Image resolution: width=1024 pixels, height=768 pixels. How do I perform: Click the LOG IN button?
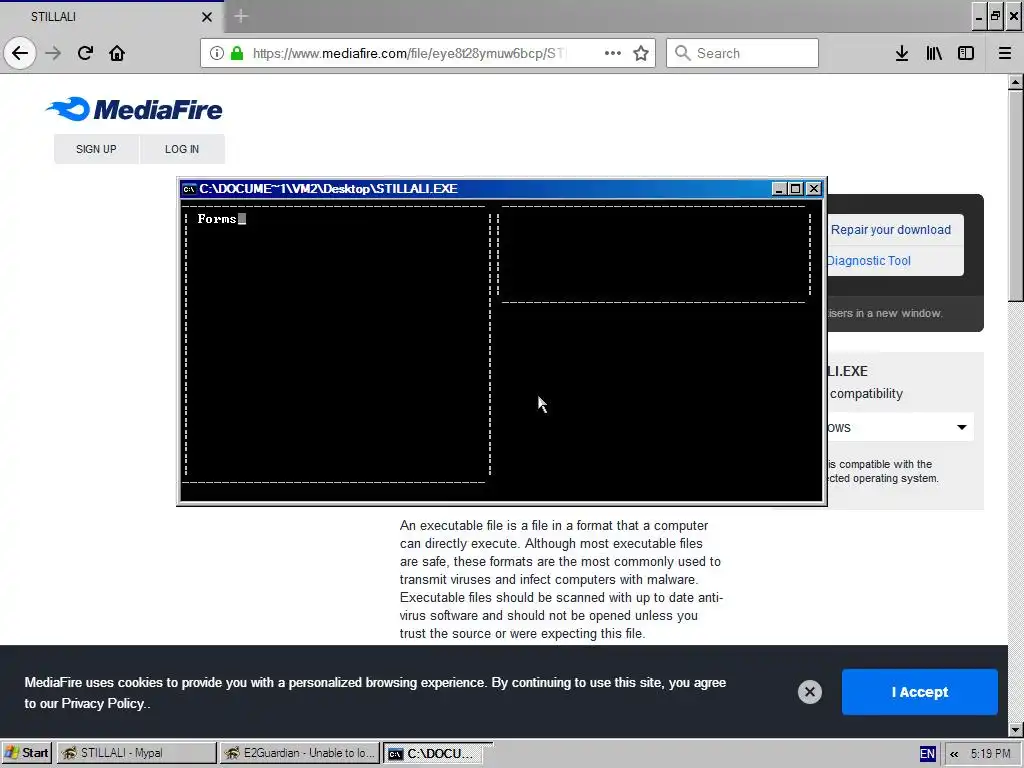click(182, 149)
